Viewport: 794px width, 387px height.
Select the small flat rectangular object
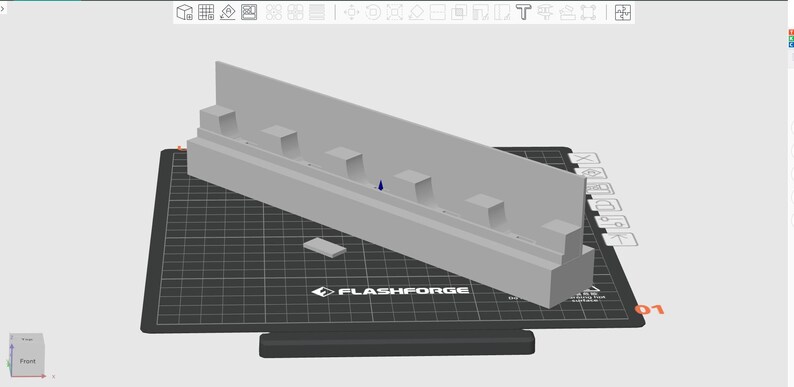tap(325, 247)
